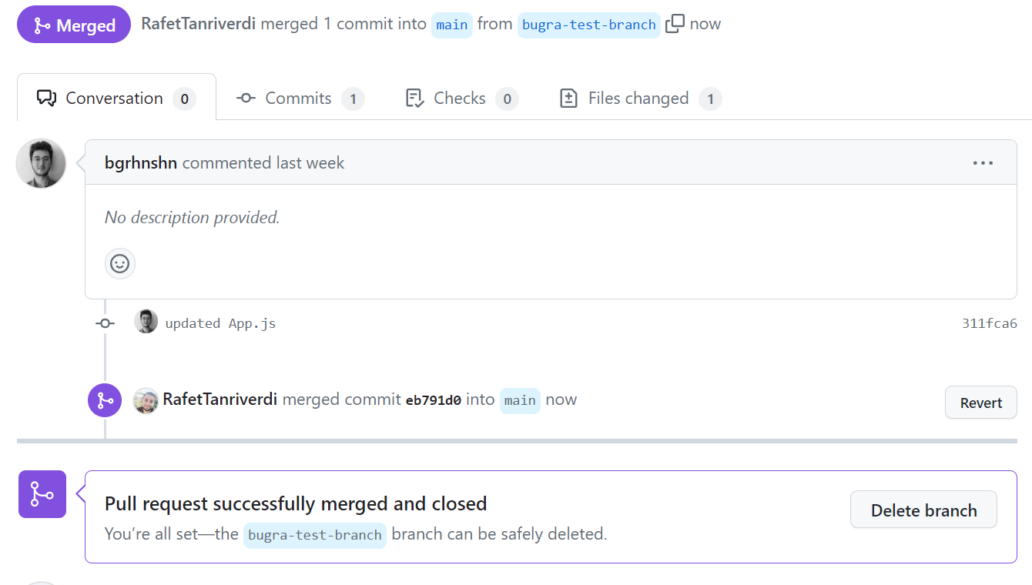Open the Checks tab
Viewport: 1032px width, 585px height.
pos(462,98)
